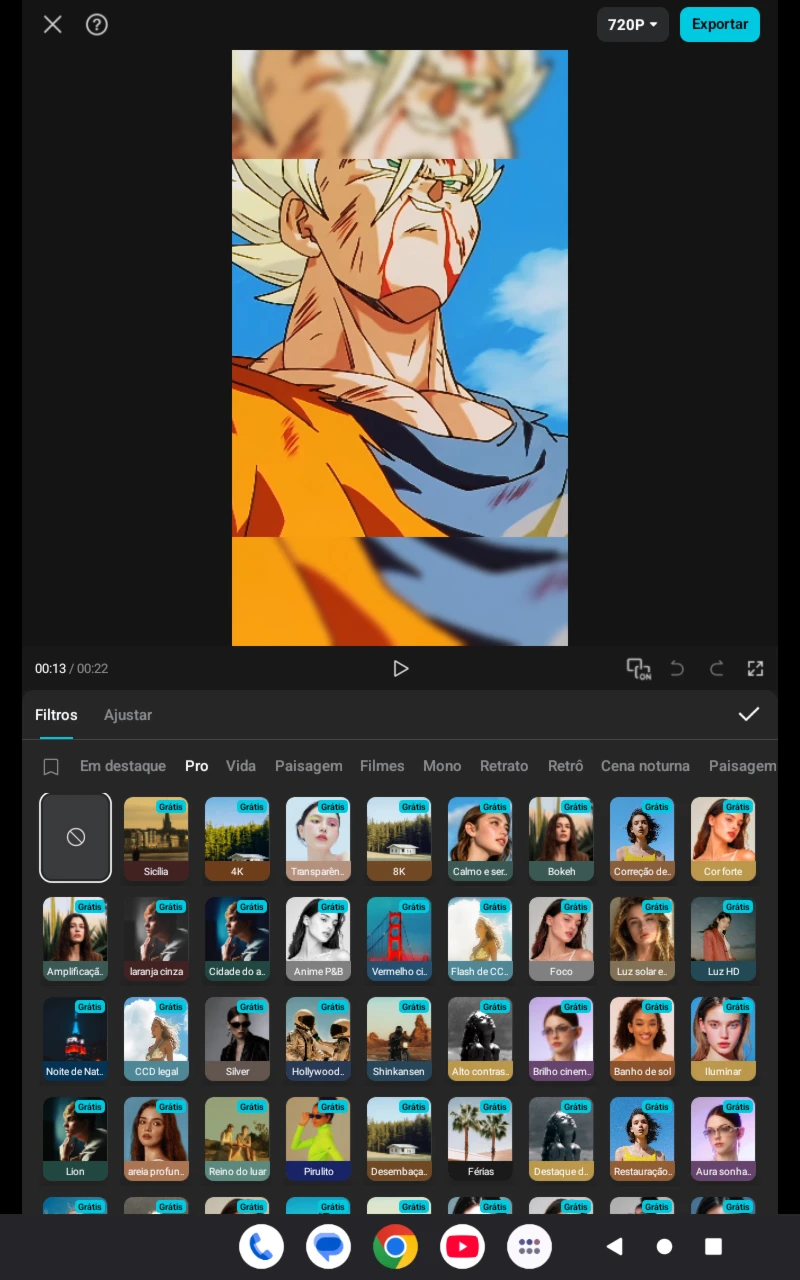
Task: Confirm filters with the checkmark icon
Action: point(748,714)
